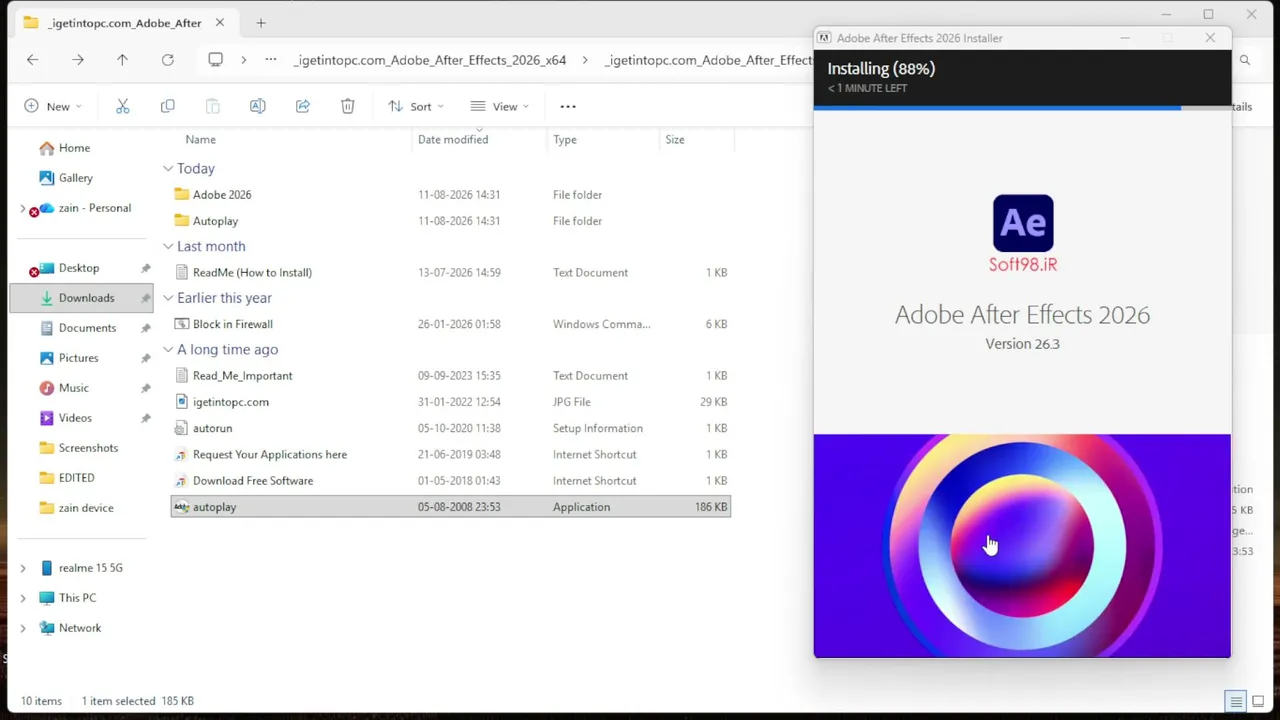
Task: Click the search magnifier icon
Action: [1245, 60]
